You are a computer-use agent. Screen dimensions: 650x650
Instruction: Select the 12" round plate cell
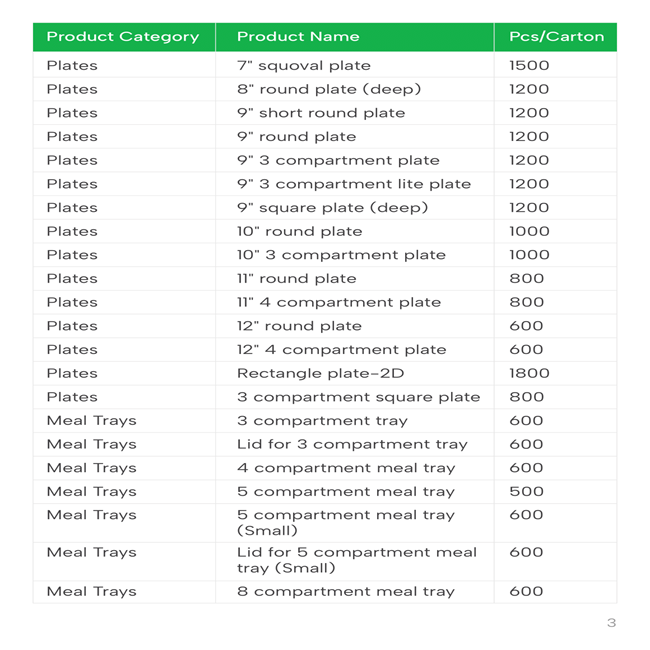(299, 326)
